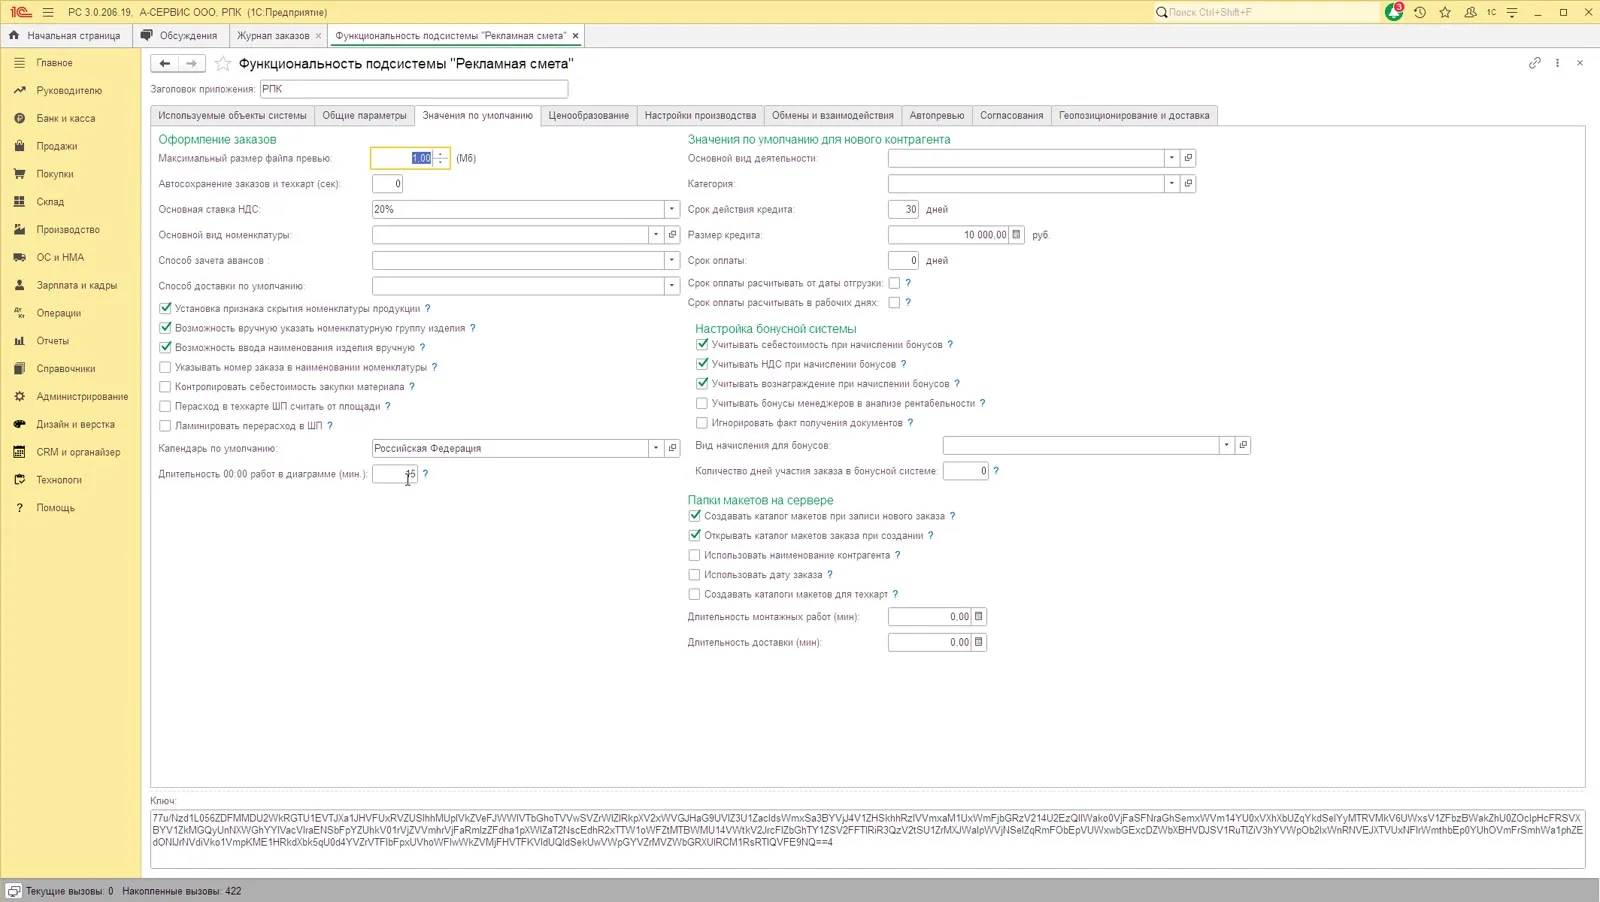Open Администрирование section in sidebar
The image size is (1600, 902).
[82, 397]
